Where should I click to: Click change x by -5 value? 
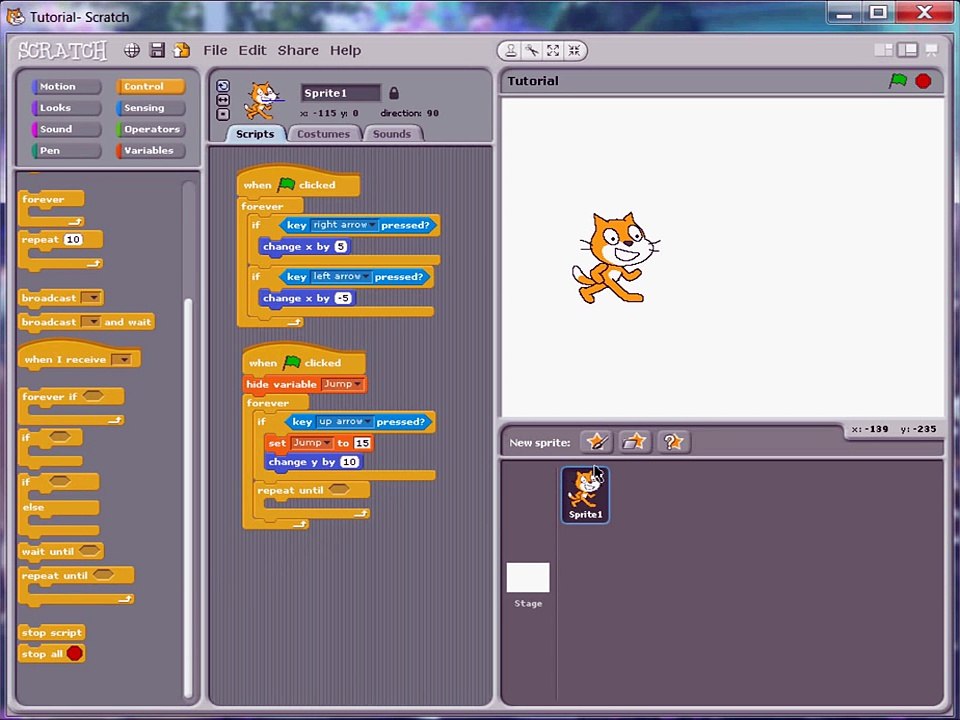coord(343,298)
